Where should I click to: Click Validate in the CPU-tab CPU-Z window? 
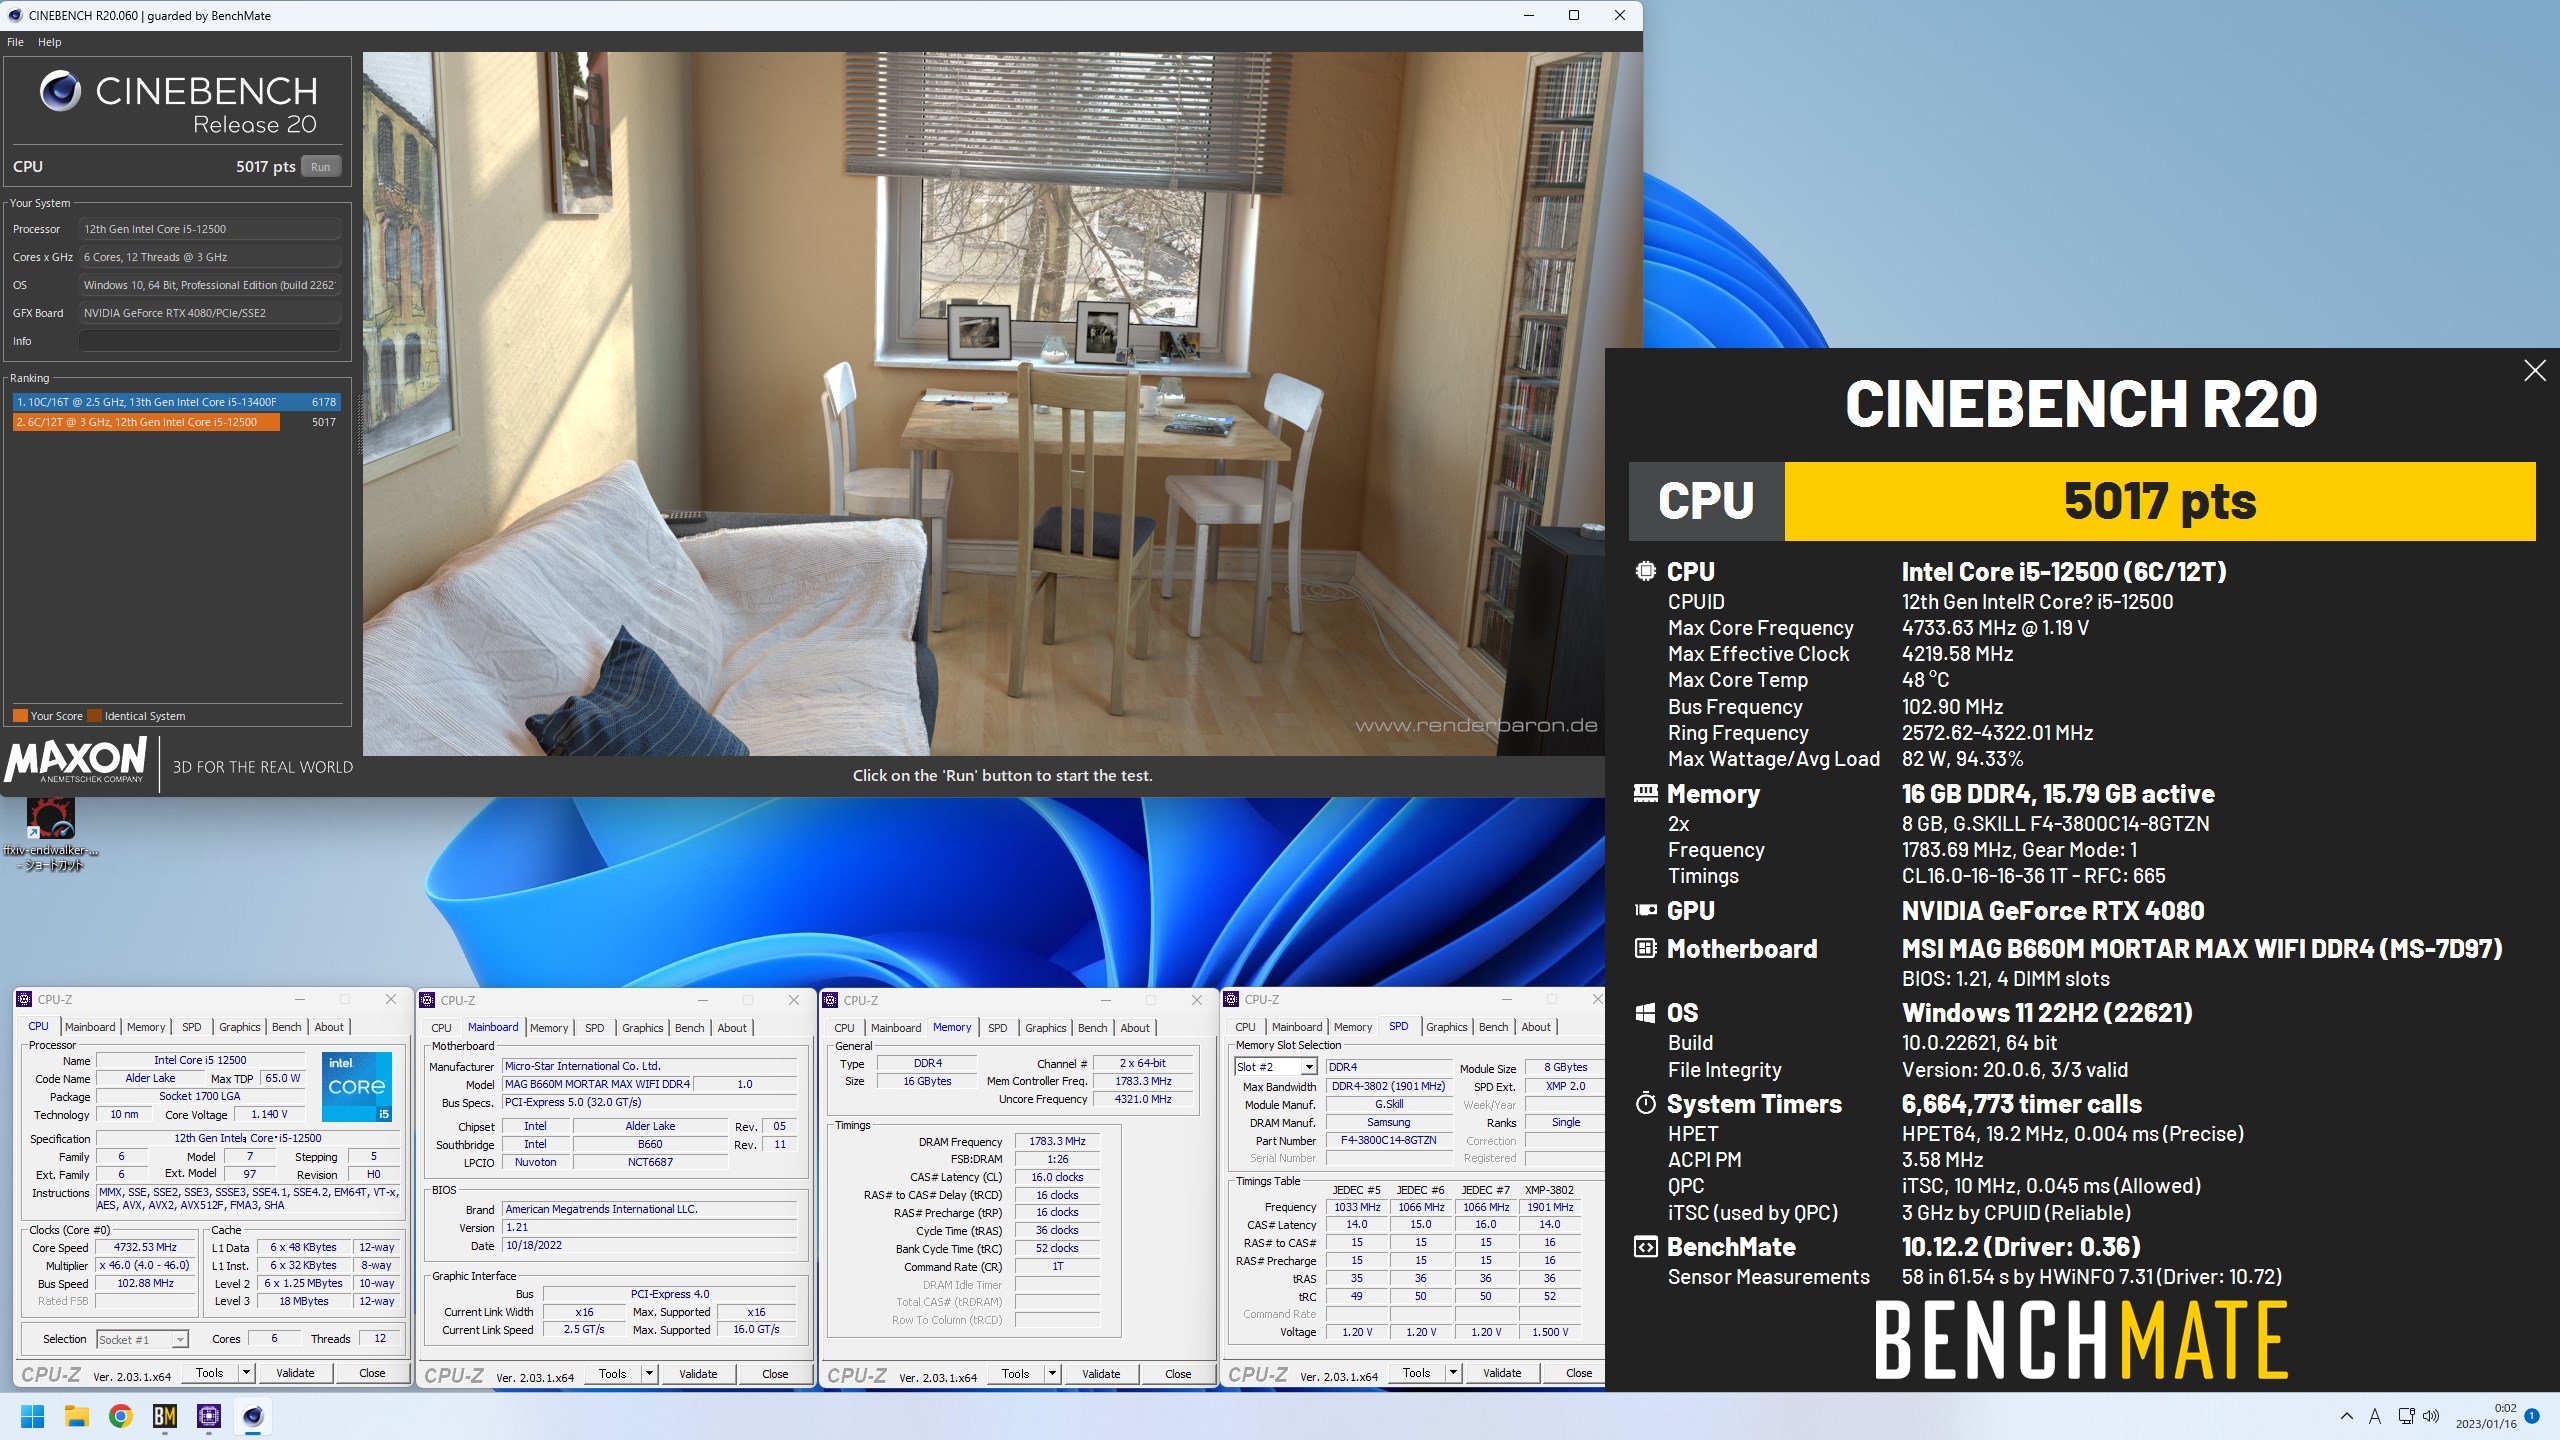tap(295, 1373)
